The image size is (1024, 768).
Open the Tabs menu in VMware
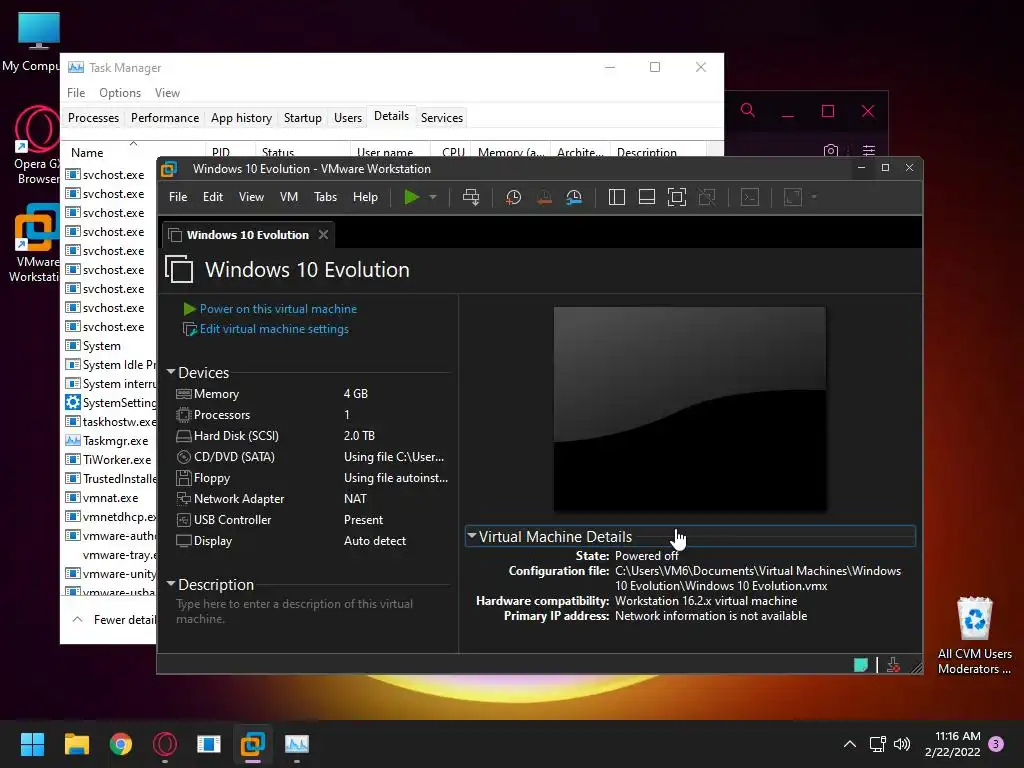click(325, 197)
